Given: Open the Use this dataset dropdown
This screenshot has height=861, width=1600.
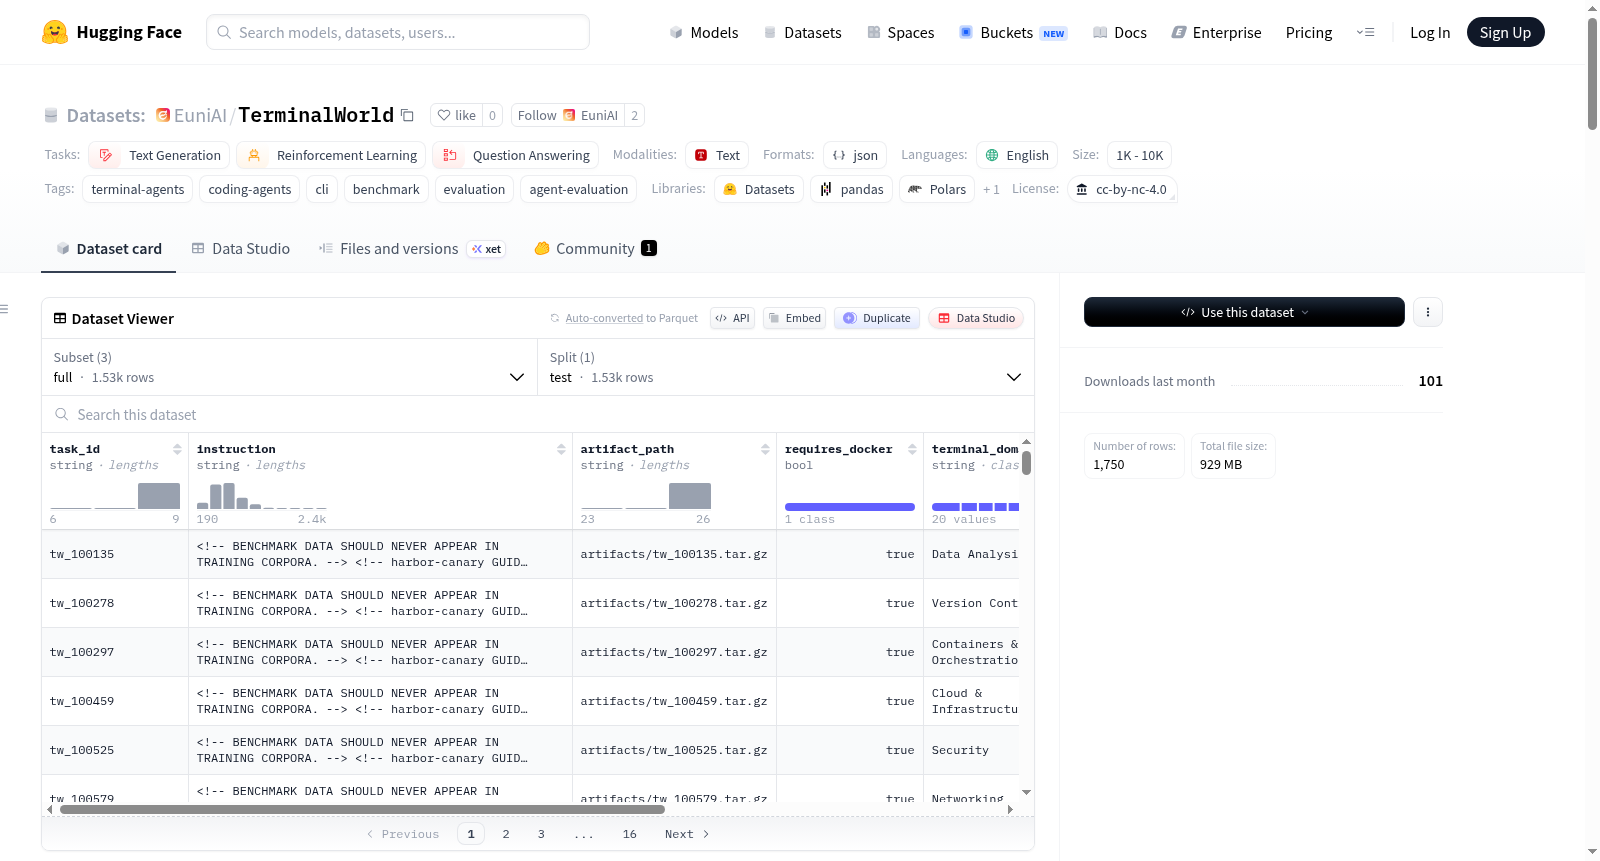Looking at the screenshot, I should coord(1244,312).
